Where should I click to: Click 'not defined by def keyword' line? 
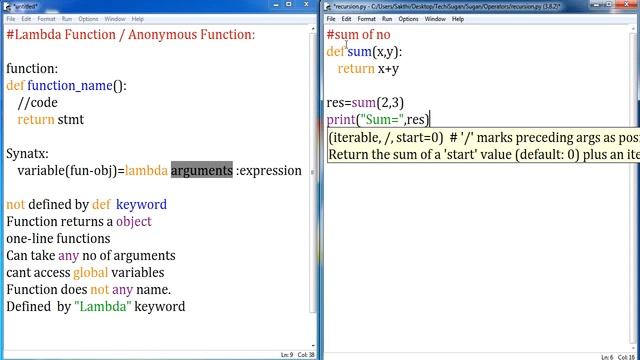tap(87, 204)
